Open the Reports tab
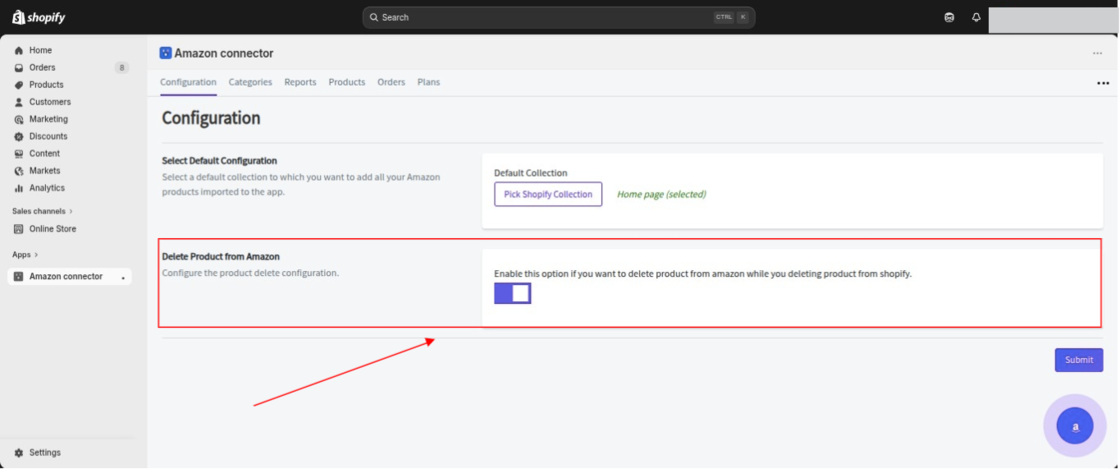This screenshot has width=1120, height=469. point(300,82)
